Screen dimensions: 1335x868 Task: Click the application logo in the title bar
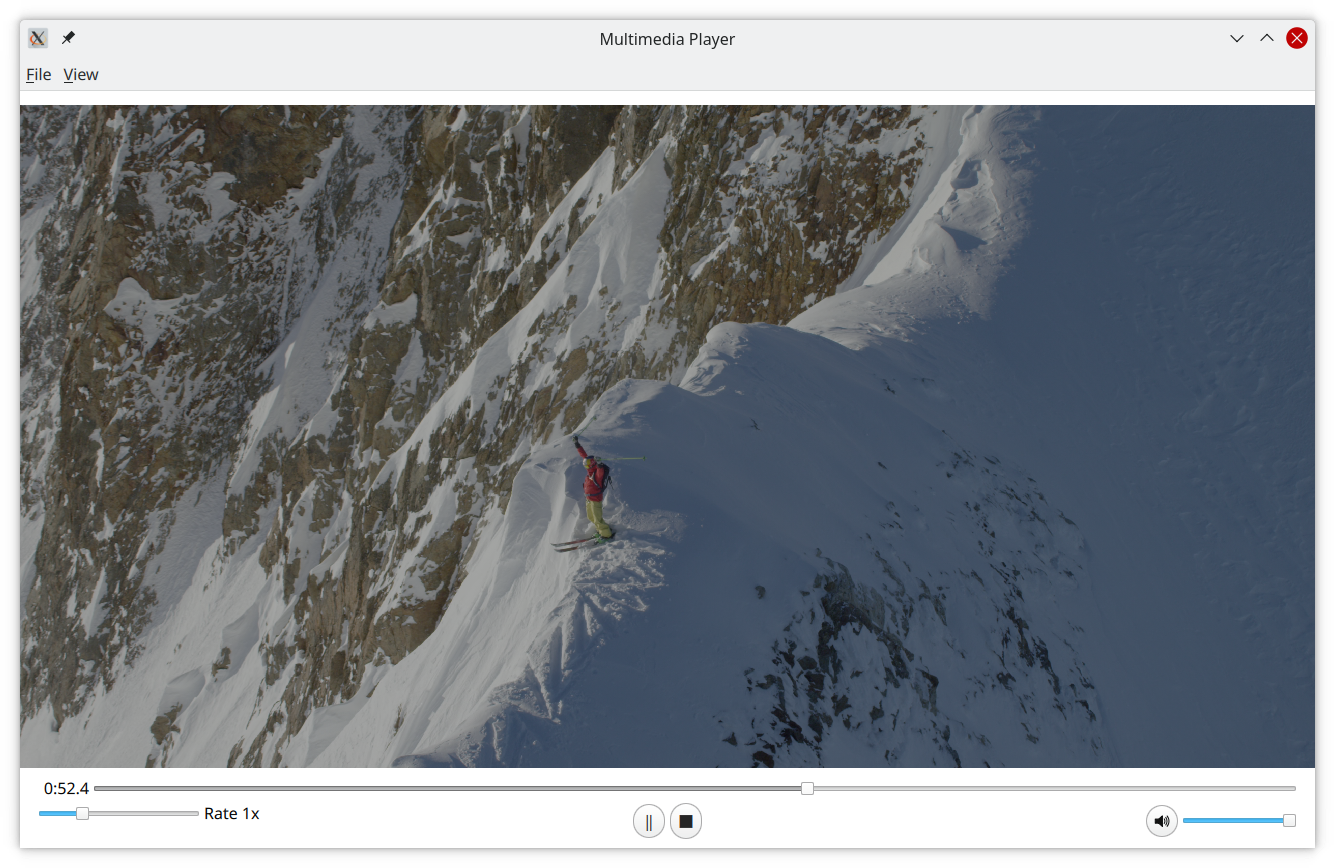pos(37,38)
